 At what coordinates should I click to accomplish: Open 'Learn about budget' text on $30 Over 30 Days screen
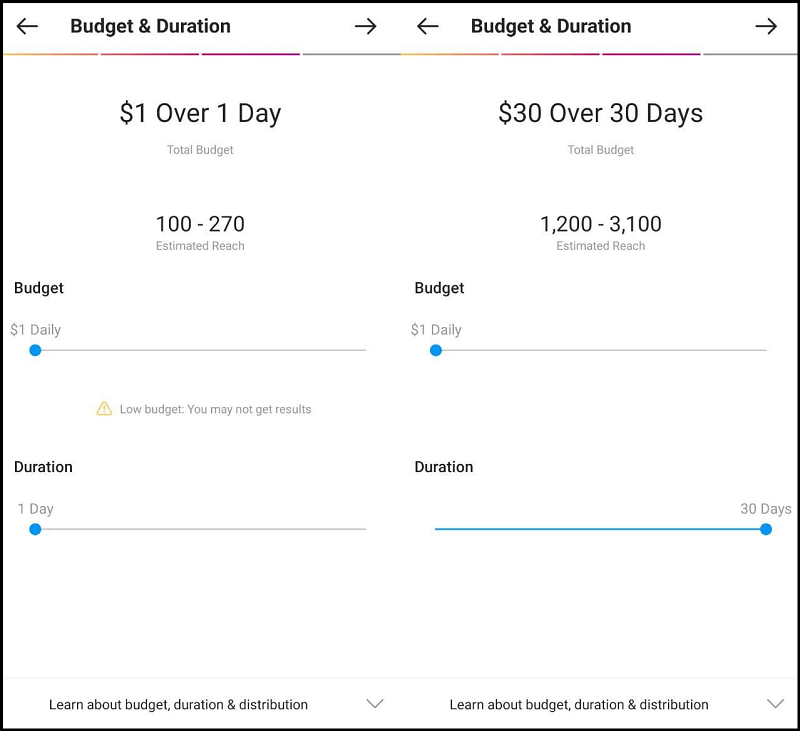[579, 704]
